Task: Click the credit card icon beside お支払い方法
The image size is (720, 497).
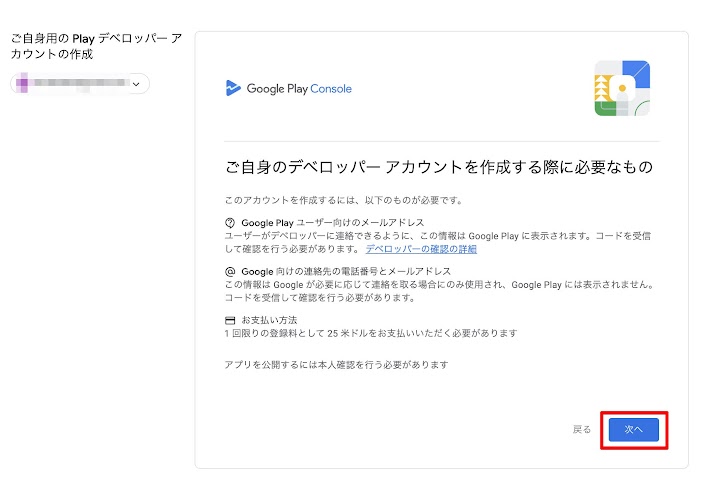Action: (x=230, y=320)
